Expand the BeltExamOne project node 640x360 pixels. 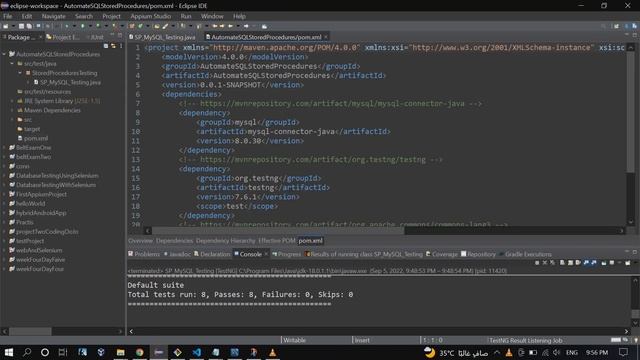(x=4, y=147)
